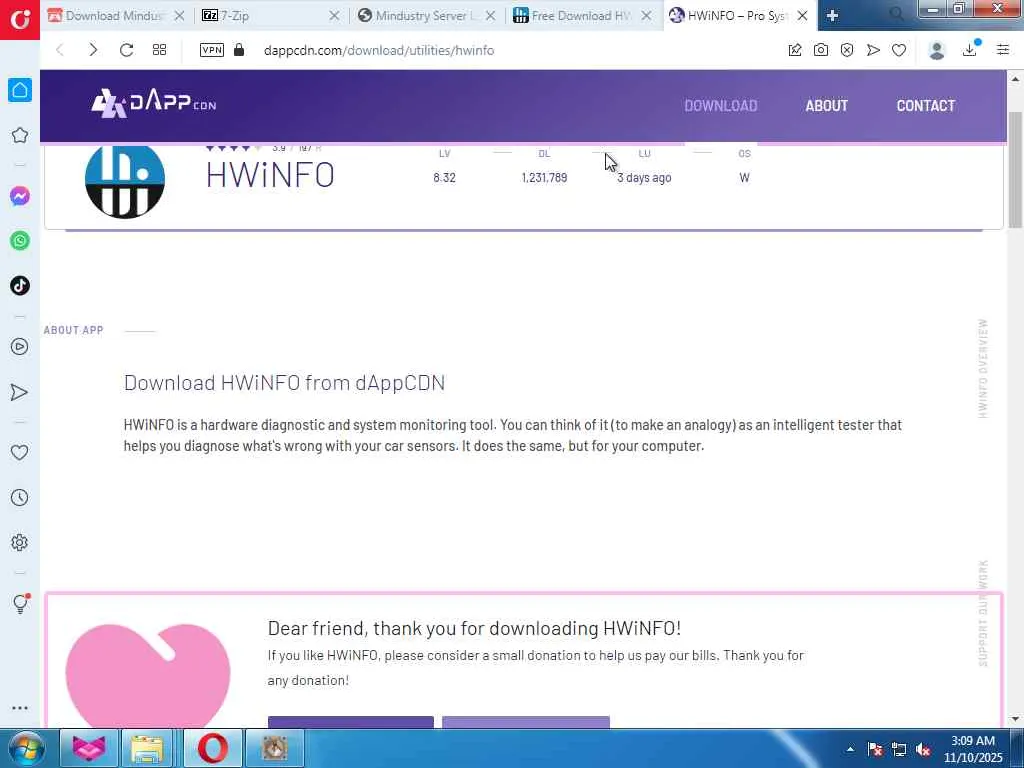Click the scrollbar up arrow

(1015, 79)
